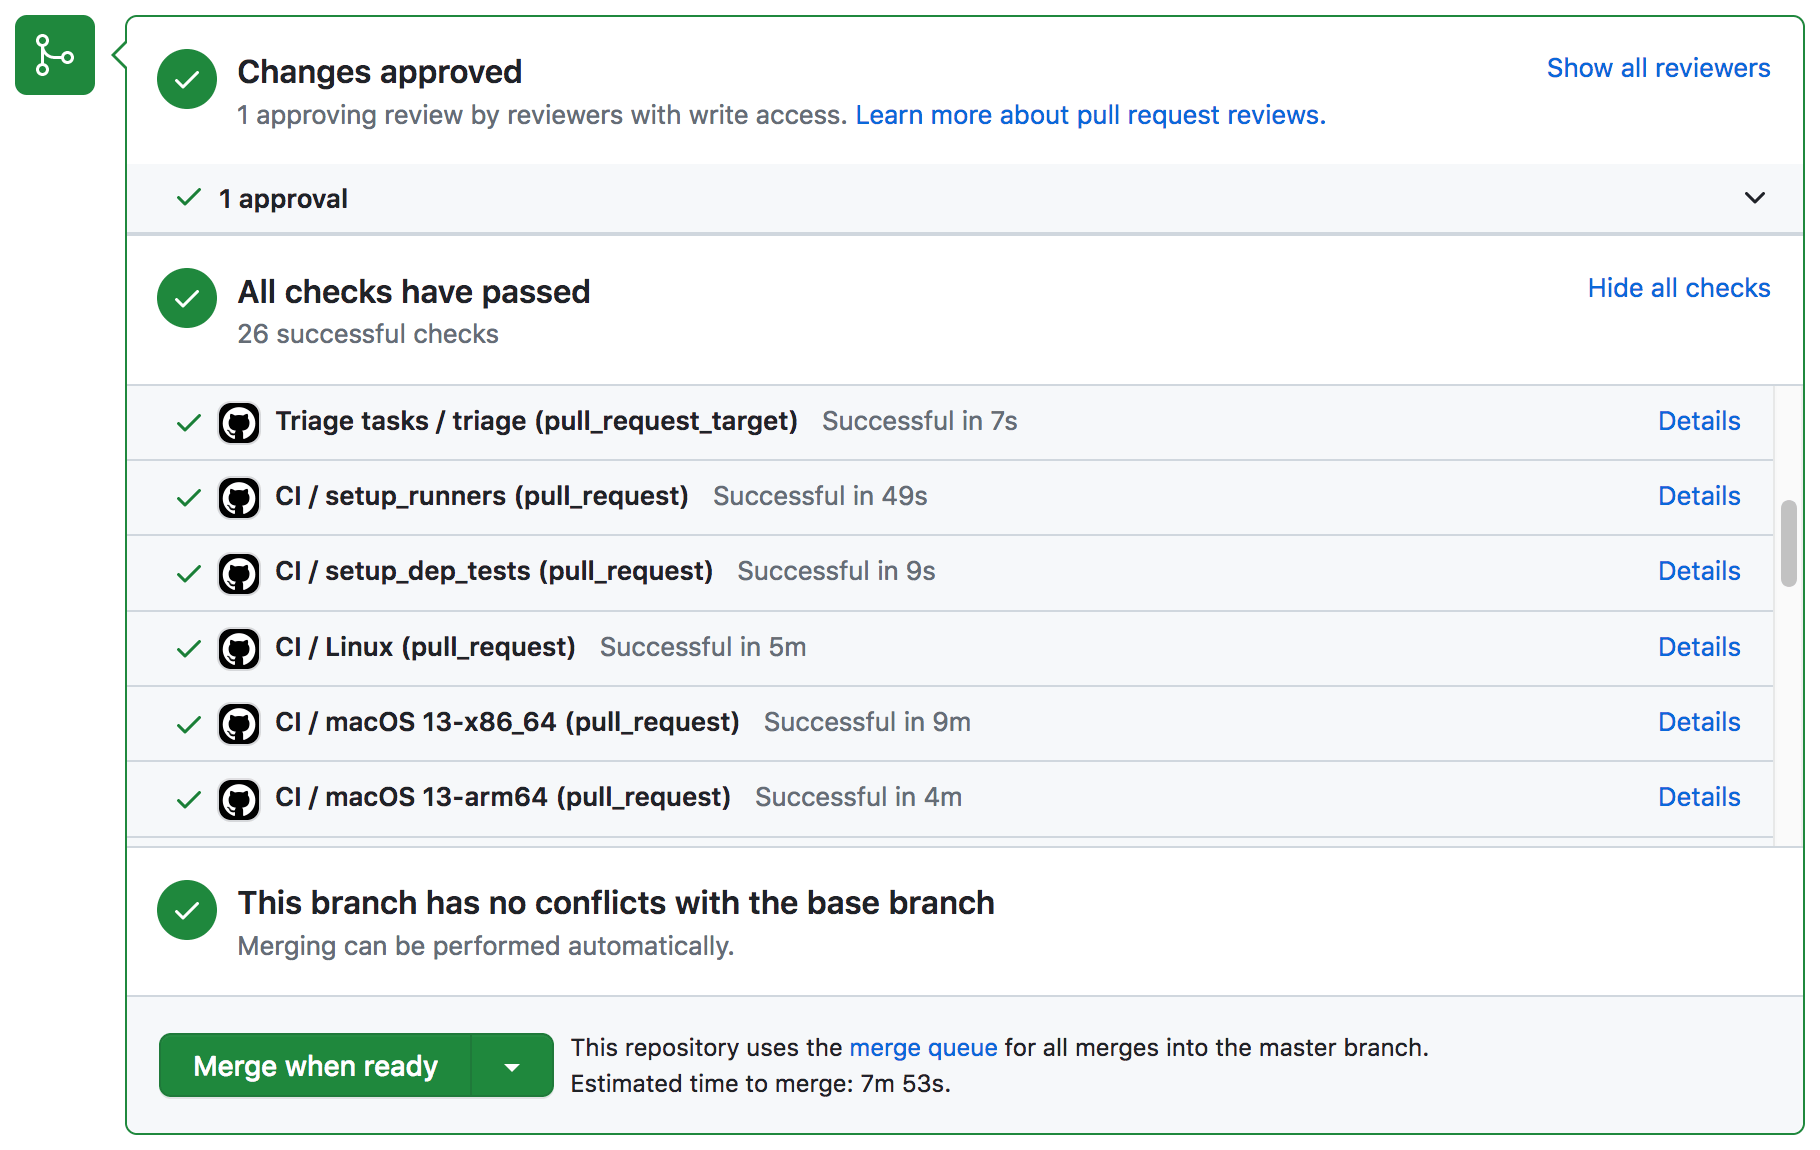View Details for CI / Linux check

tap(1698, 647)
